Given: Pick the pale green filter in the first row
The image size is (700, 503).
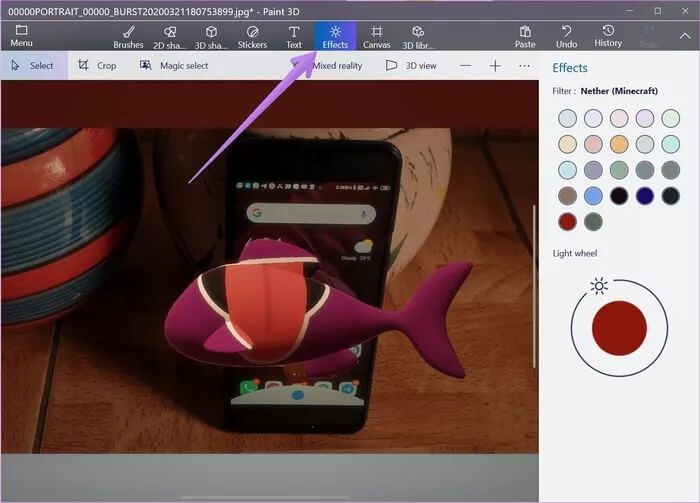Looking at the screenshot, I should coord(671,118).
